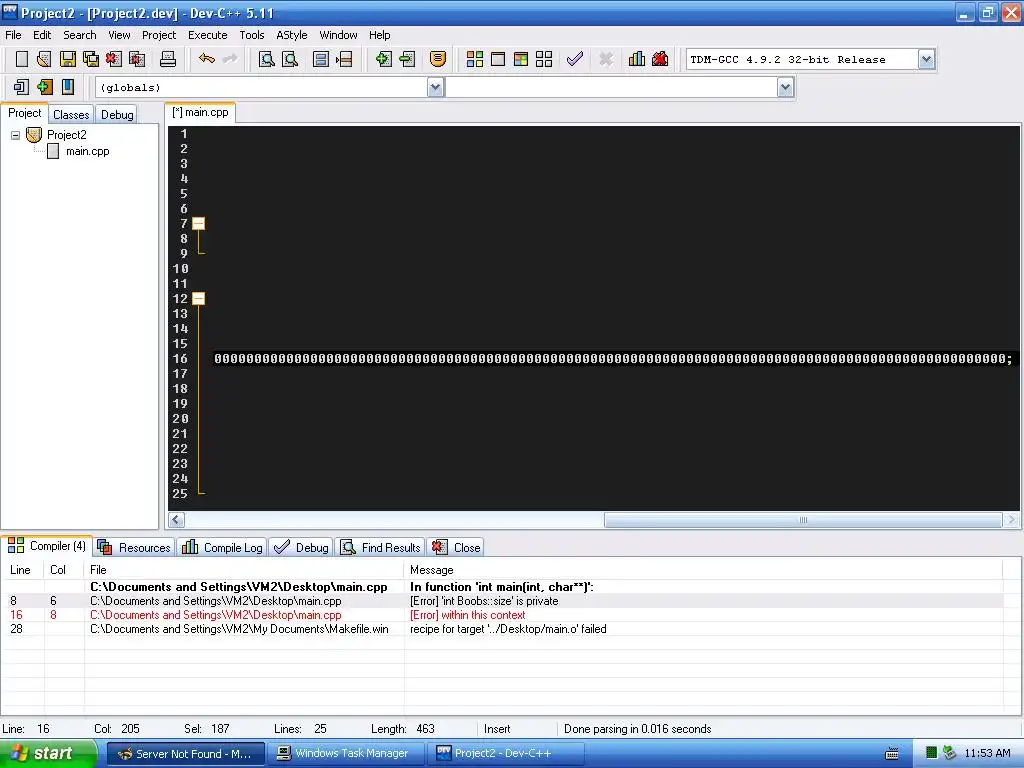Select the 'within this context' error row

[502, 615]
